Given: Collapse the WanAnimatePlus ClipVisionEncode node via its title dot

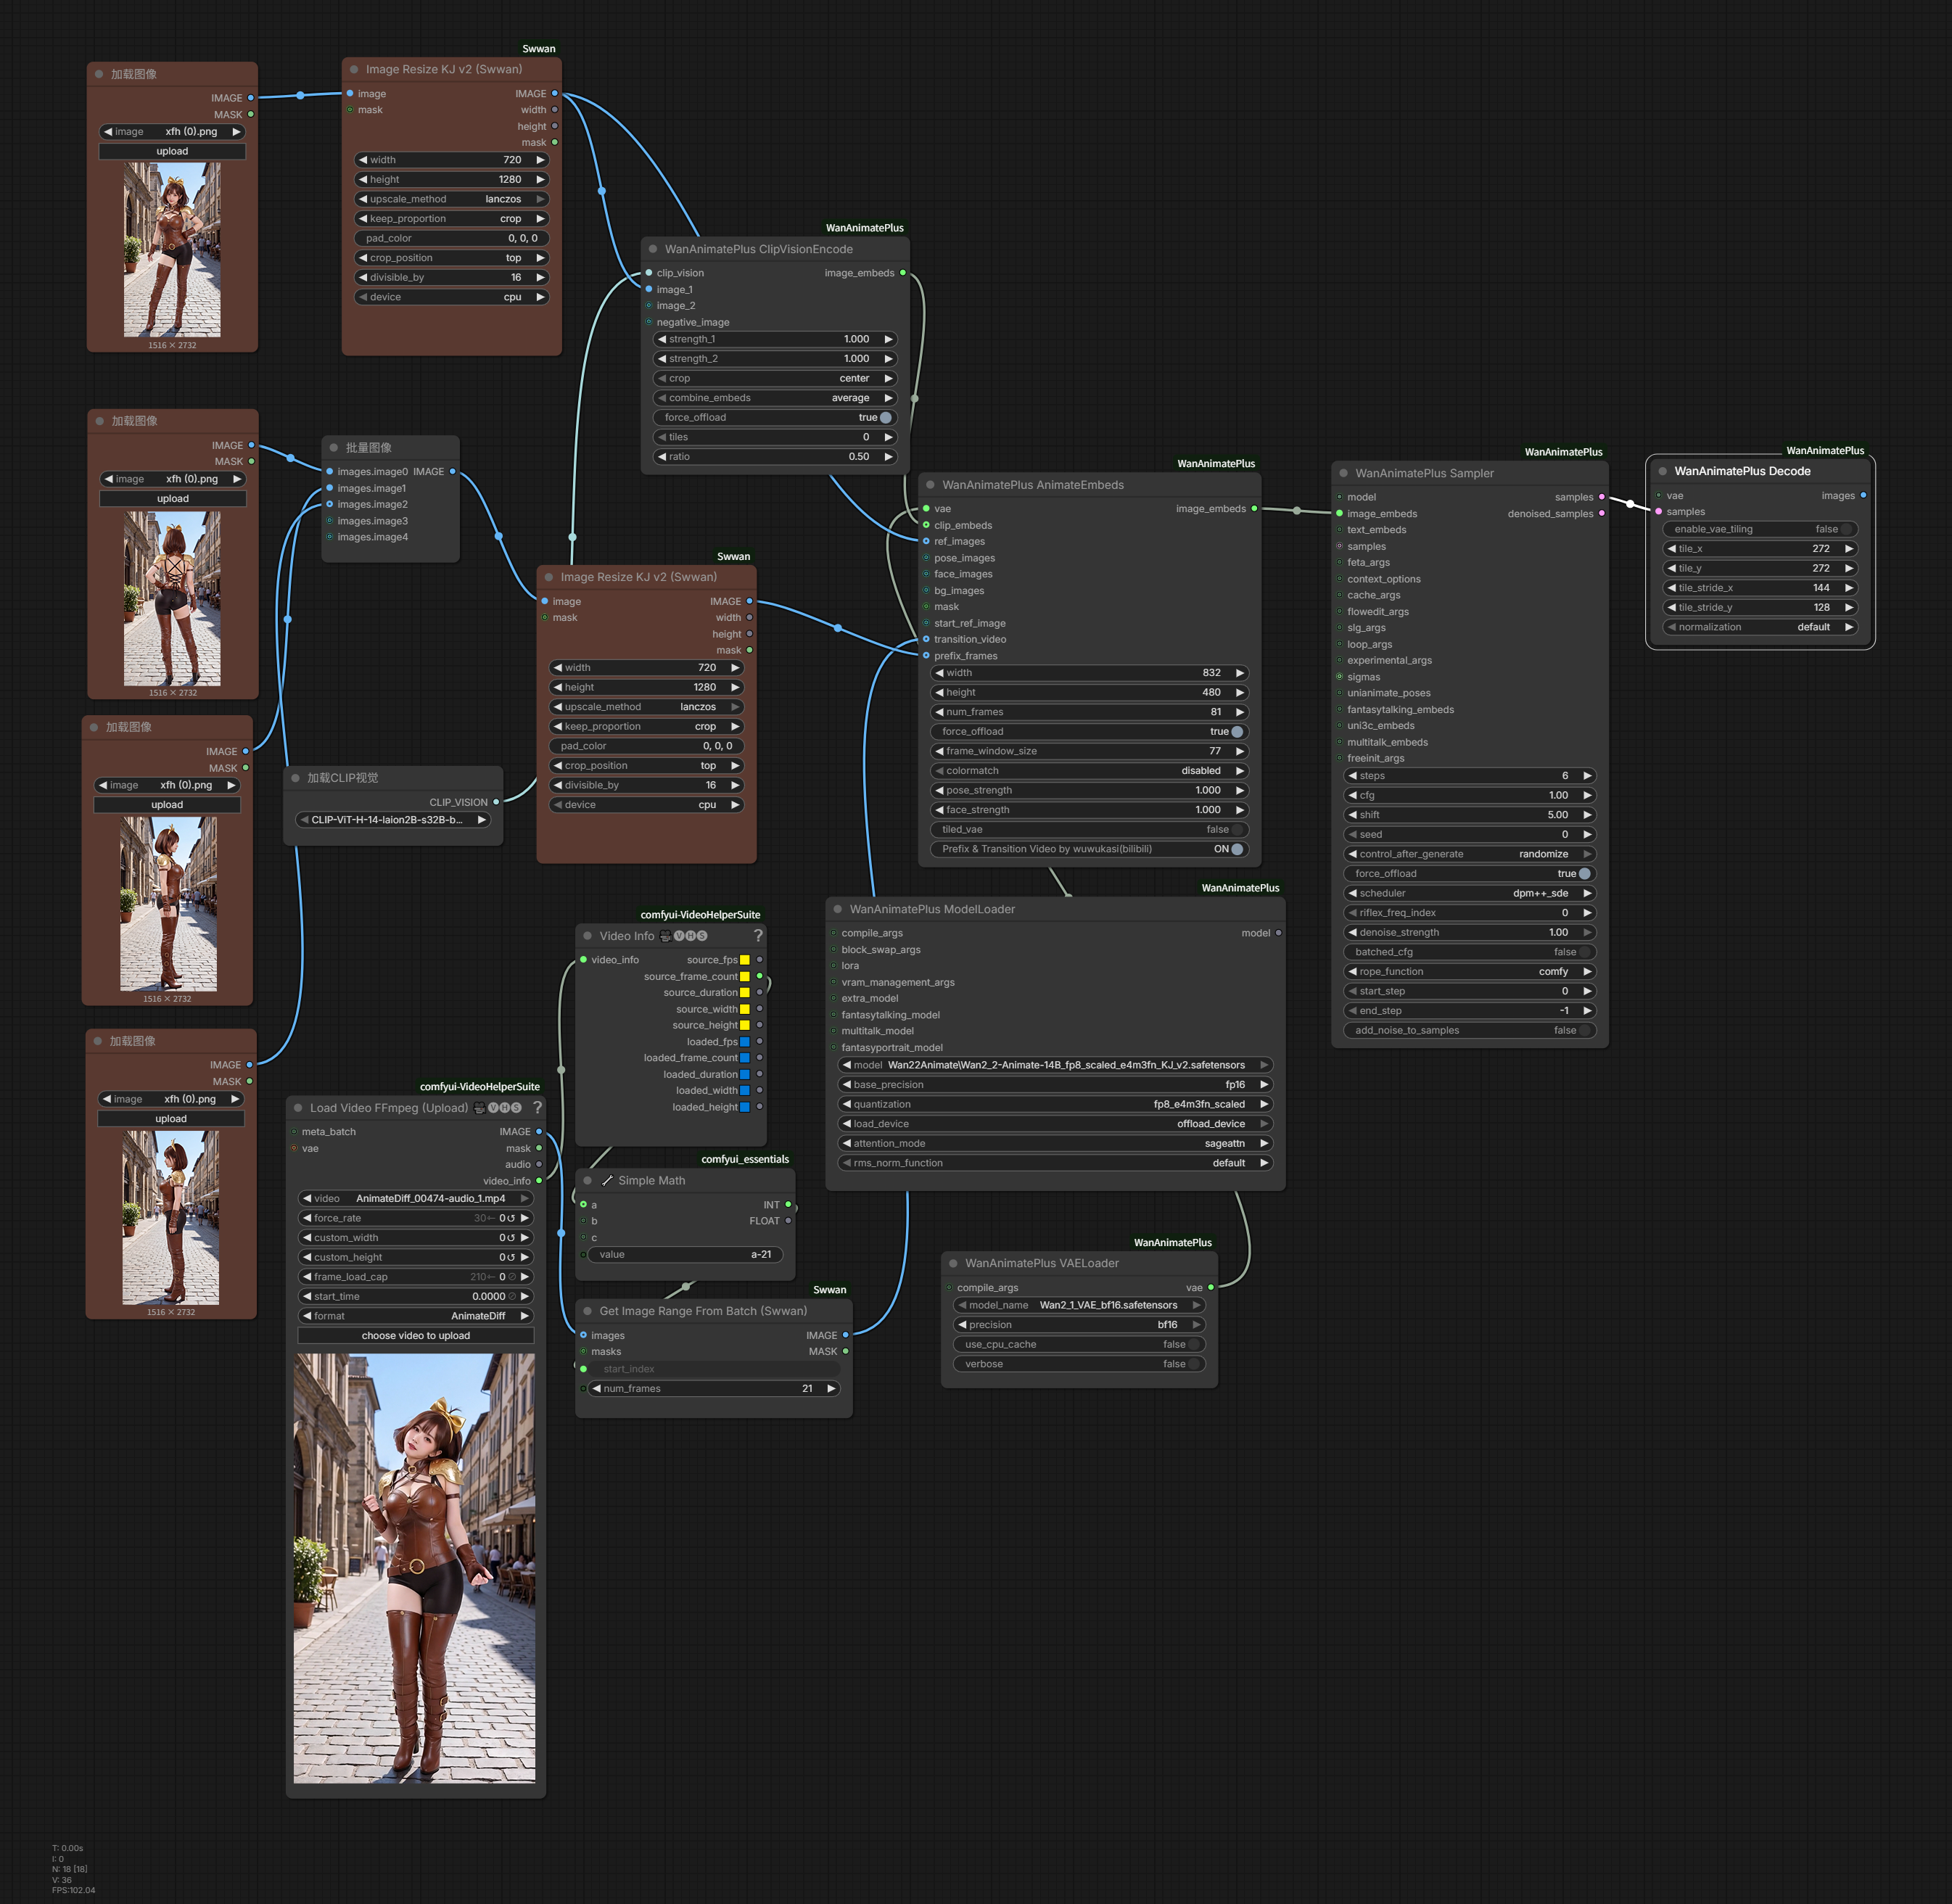Looking at the screenshot, I should (x=653, y=249).
